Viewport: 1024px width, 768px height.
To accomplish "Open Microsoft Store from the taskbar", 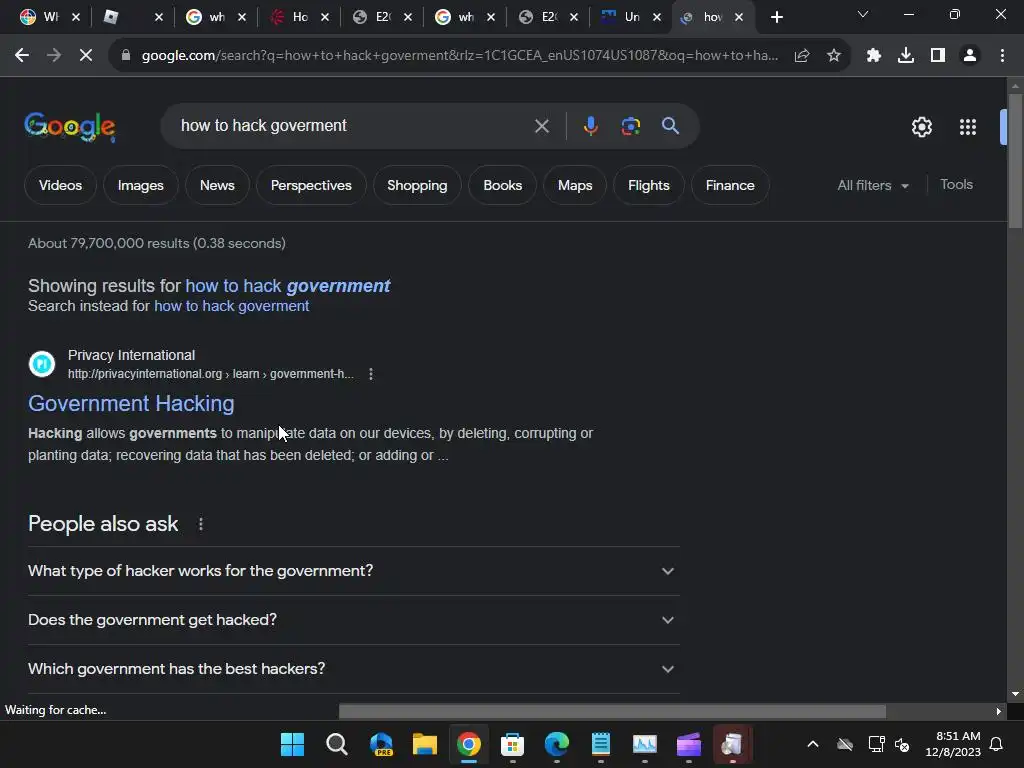I will (x=513, y=744).
